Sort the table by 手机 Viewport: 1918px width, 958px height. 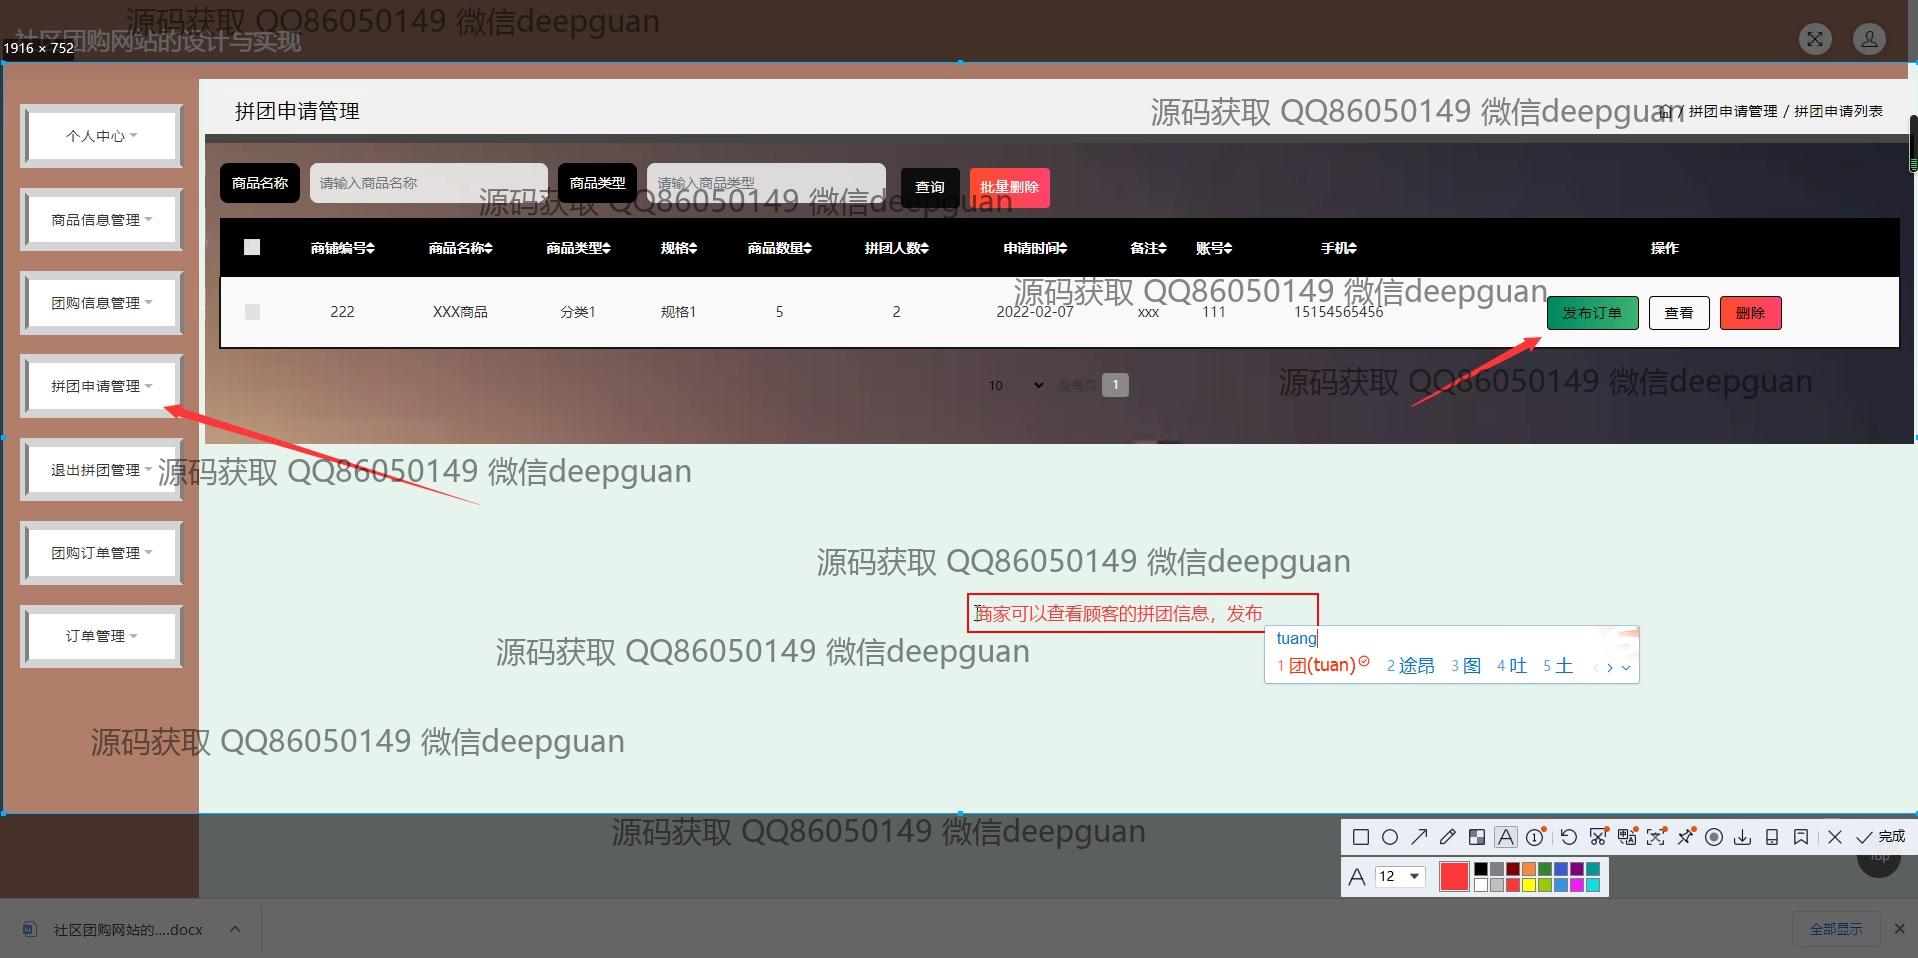[x=1338, y=248]
